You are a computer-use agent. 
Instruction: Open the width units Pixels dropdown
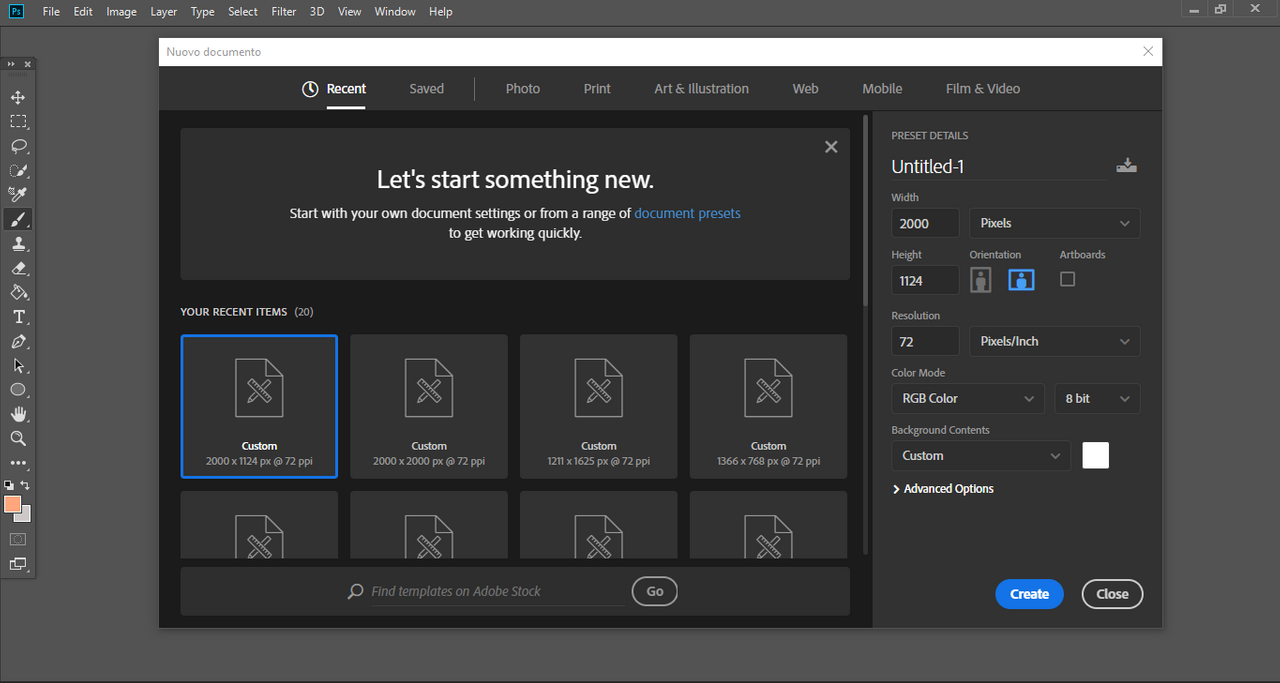[1055, 223]
